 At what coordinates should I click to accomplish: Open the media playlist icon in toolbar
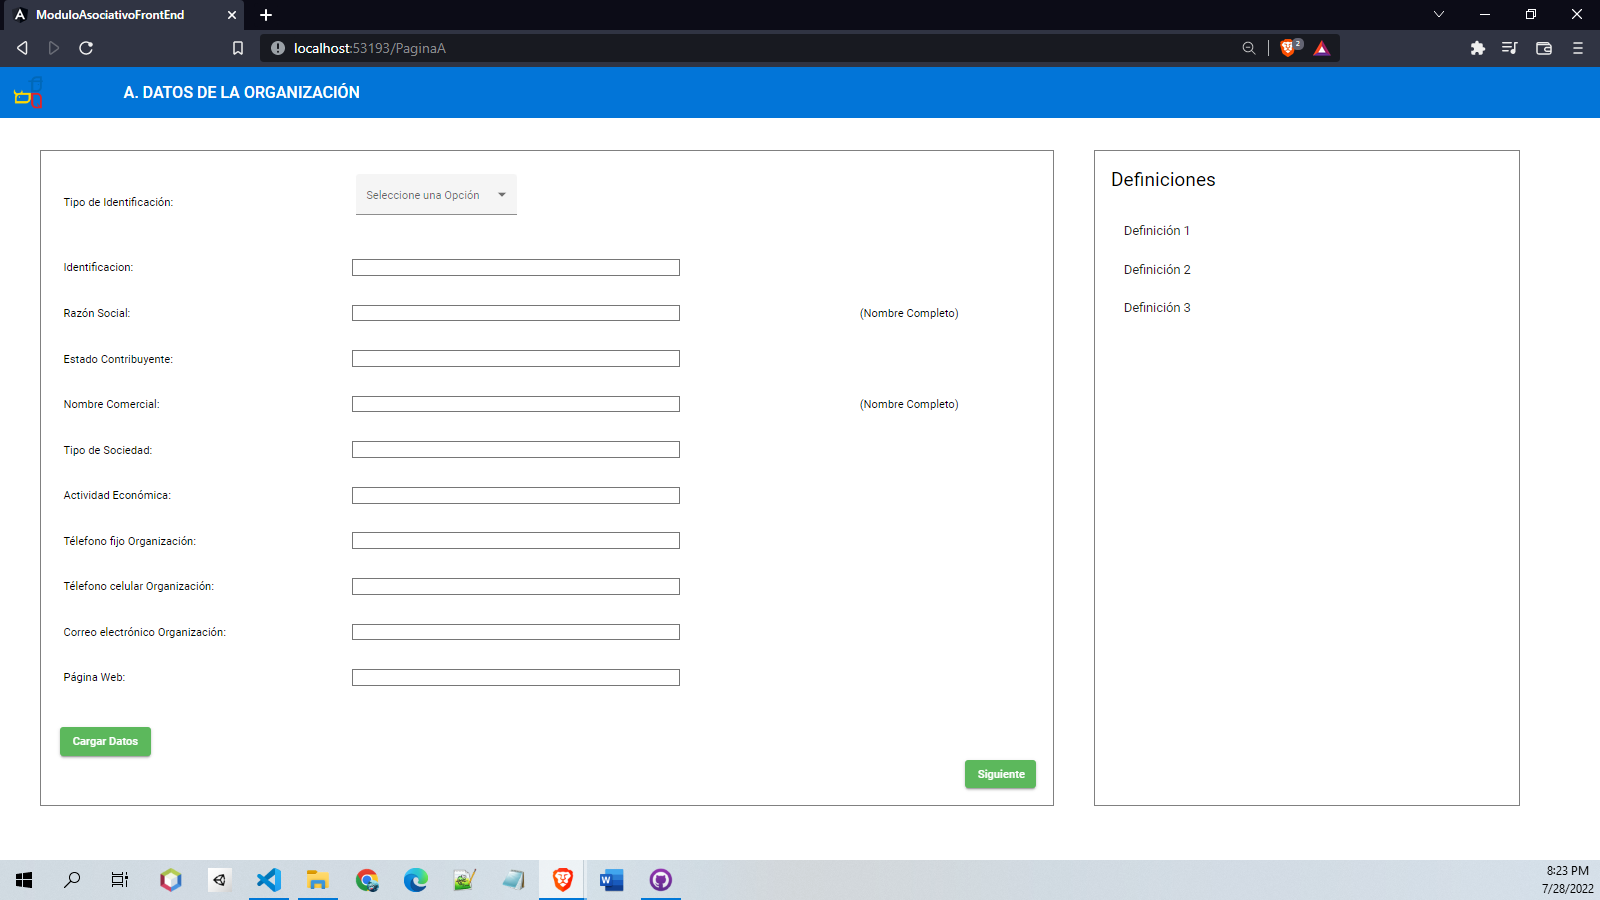tap(1510, 48)
